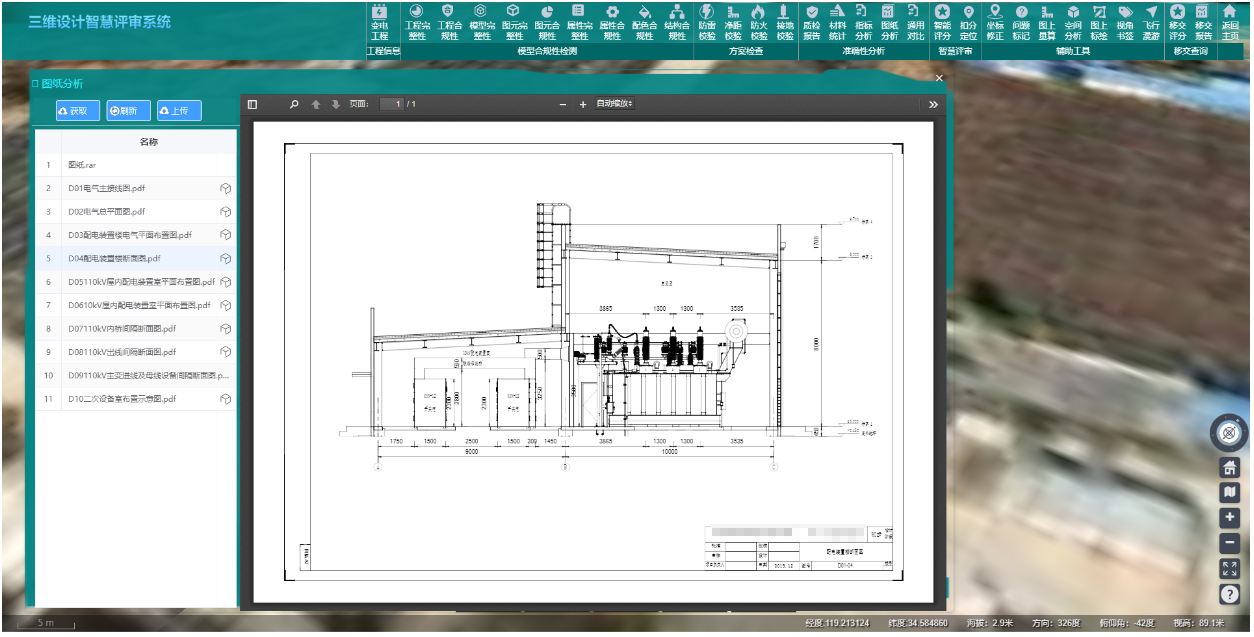The width and height of the screenshot is (1254, 637).
Task: Open the 防雷校验 lightning check tool
Action: tap(706, 22)
